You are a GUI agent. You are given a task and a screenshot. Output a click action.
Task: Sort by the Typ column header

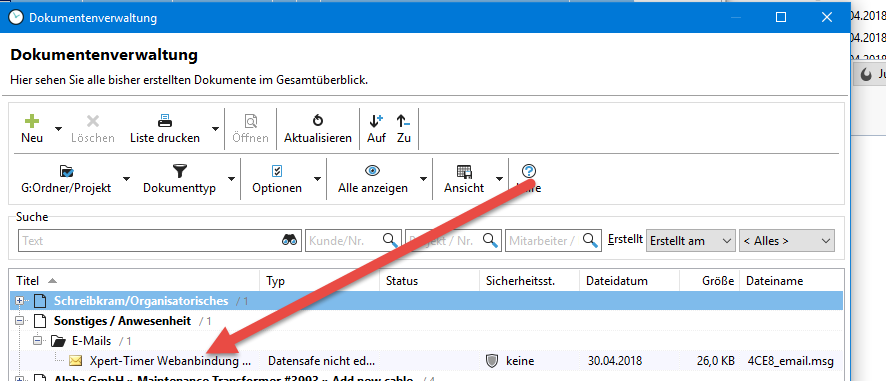click(319, 281)
